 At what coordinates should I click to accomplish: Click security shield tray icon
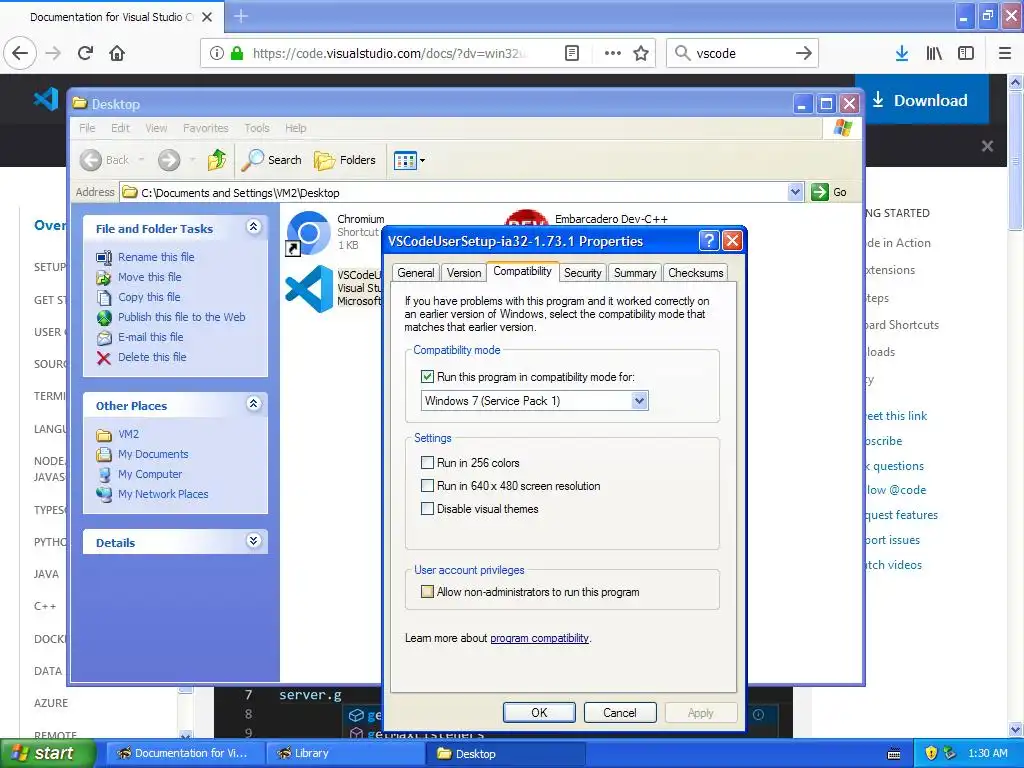[931, 753]
